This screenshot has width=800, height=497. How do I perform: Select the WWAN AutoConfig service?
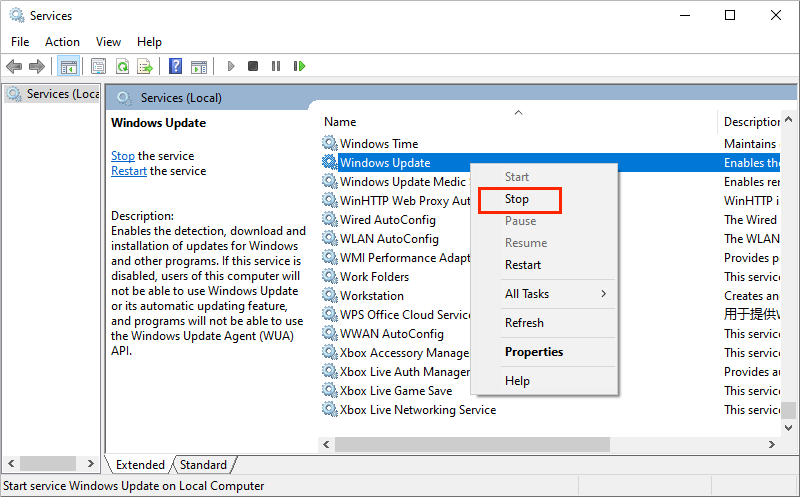[391, 334]
